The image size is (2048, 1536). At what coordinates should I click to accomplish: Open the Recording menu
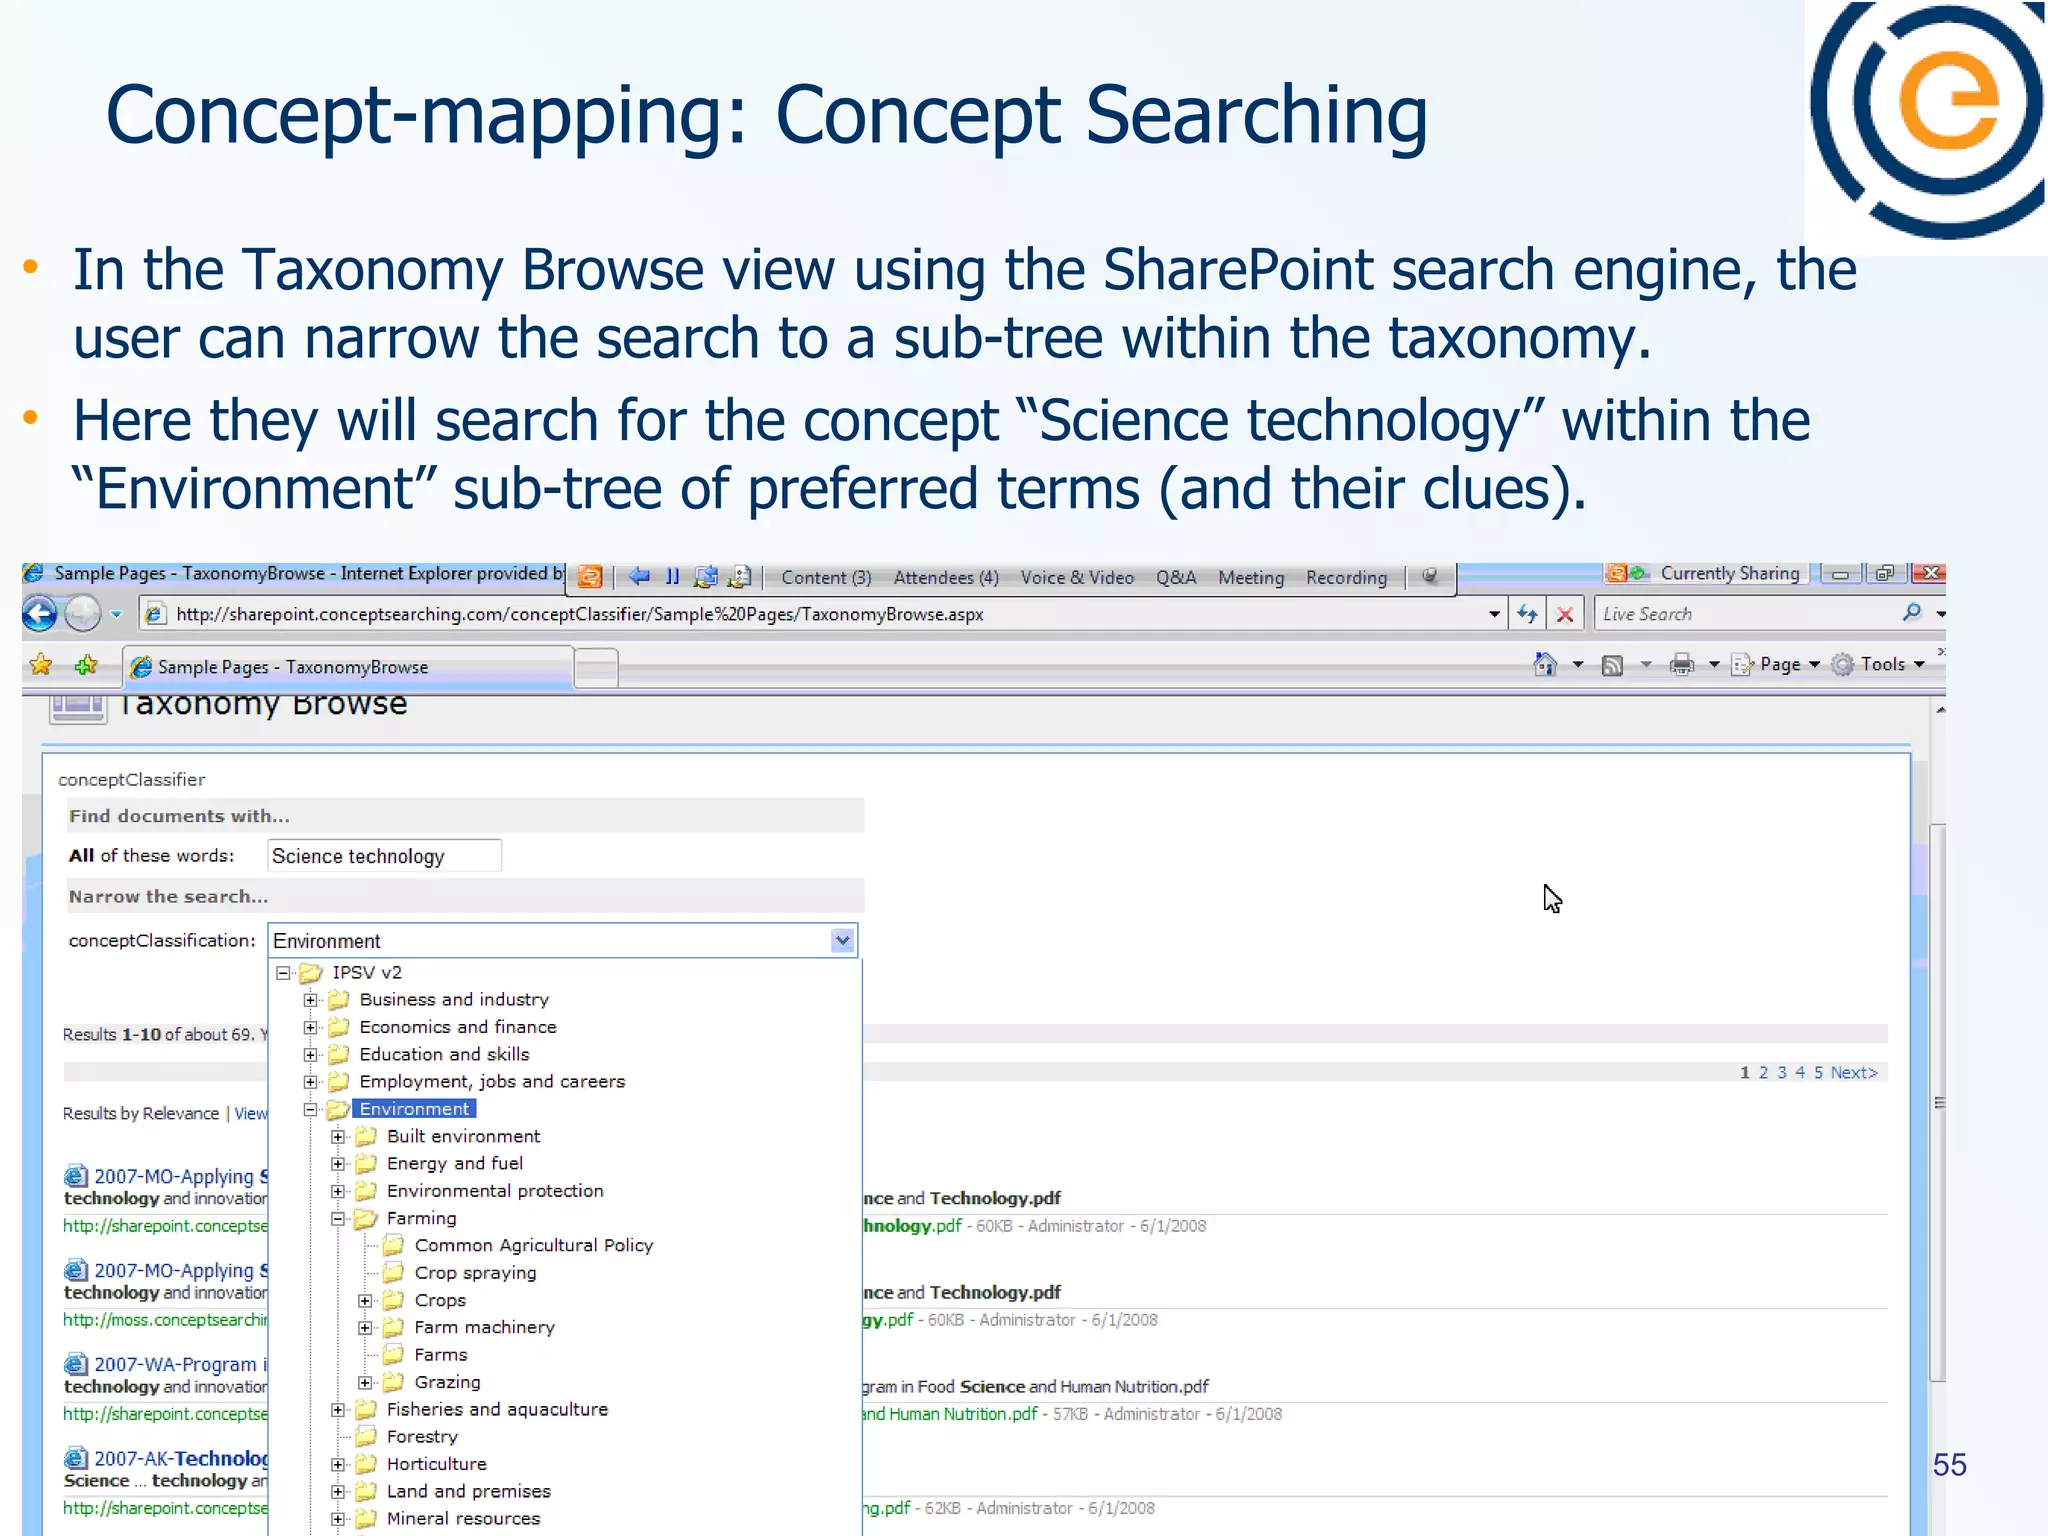tap(1346, 577)
